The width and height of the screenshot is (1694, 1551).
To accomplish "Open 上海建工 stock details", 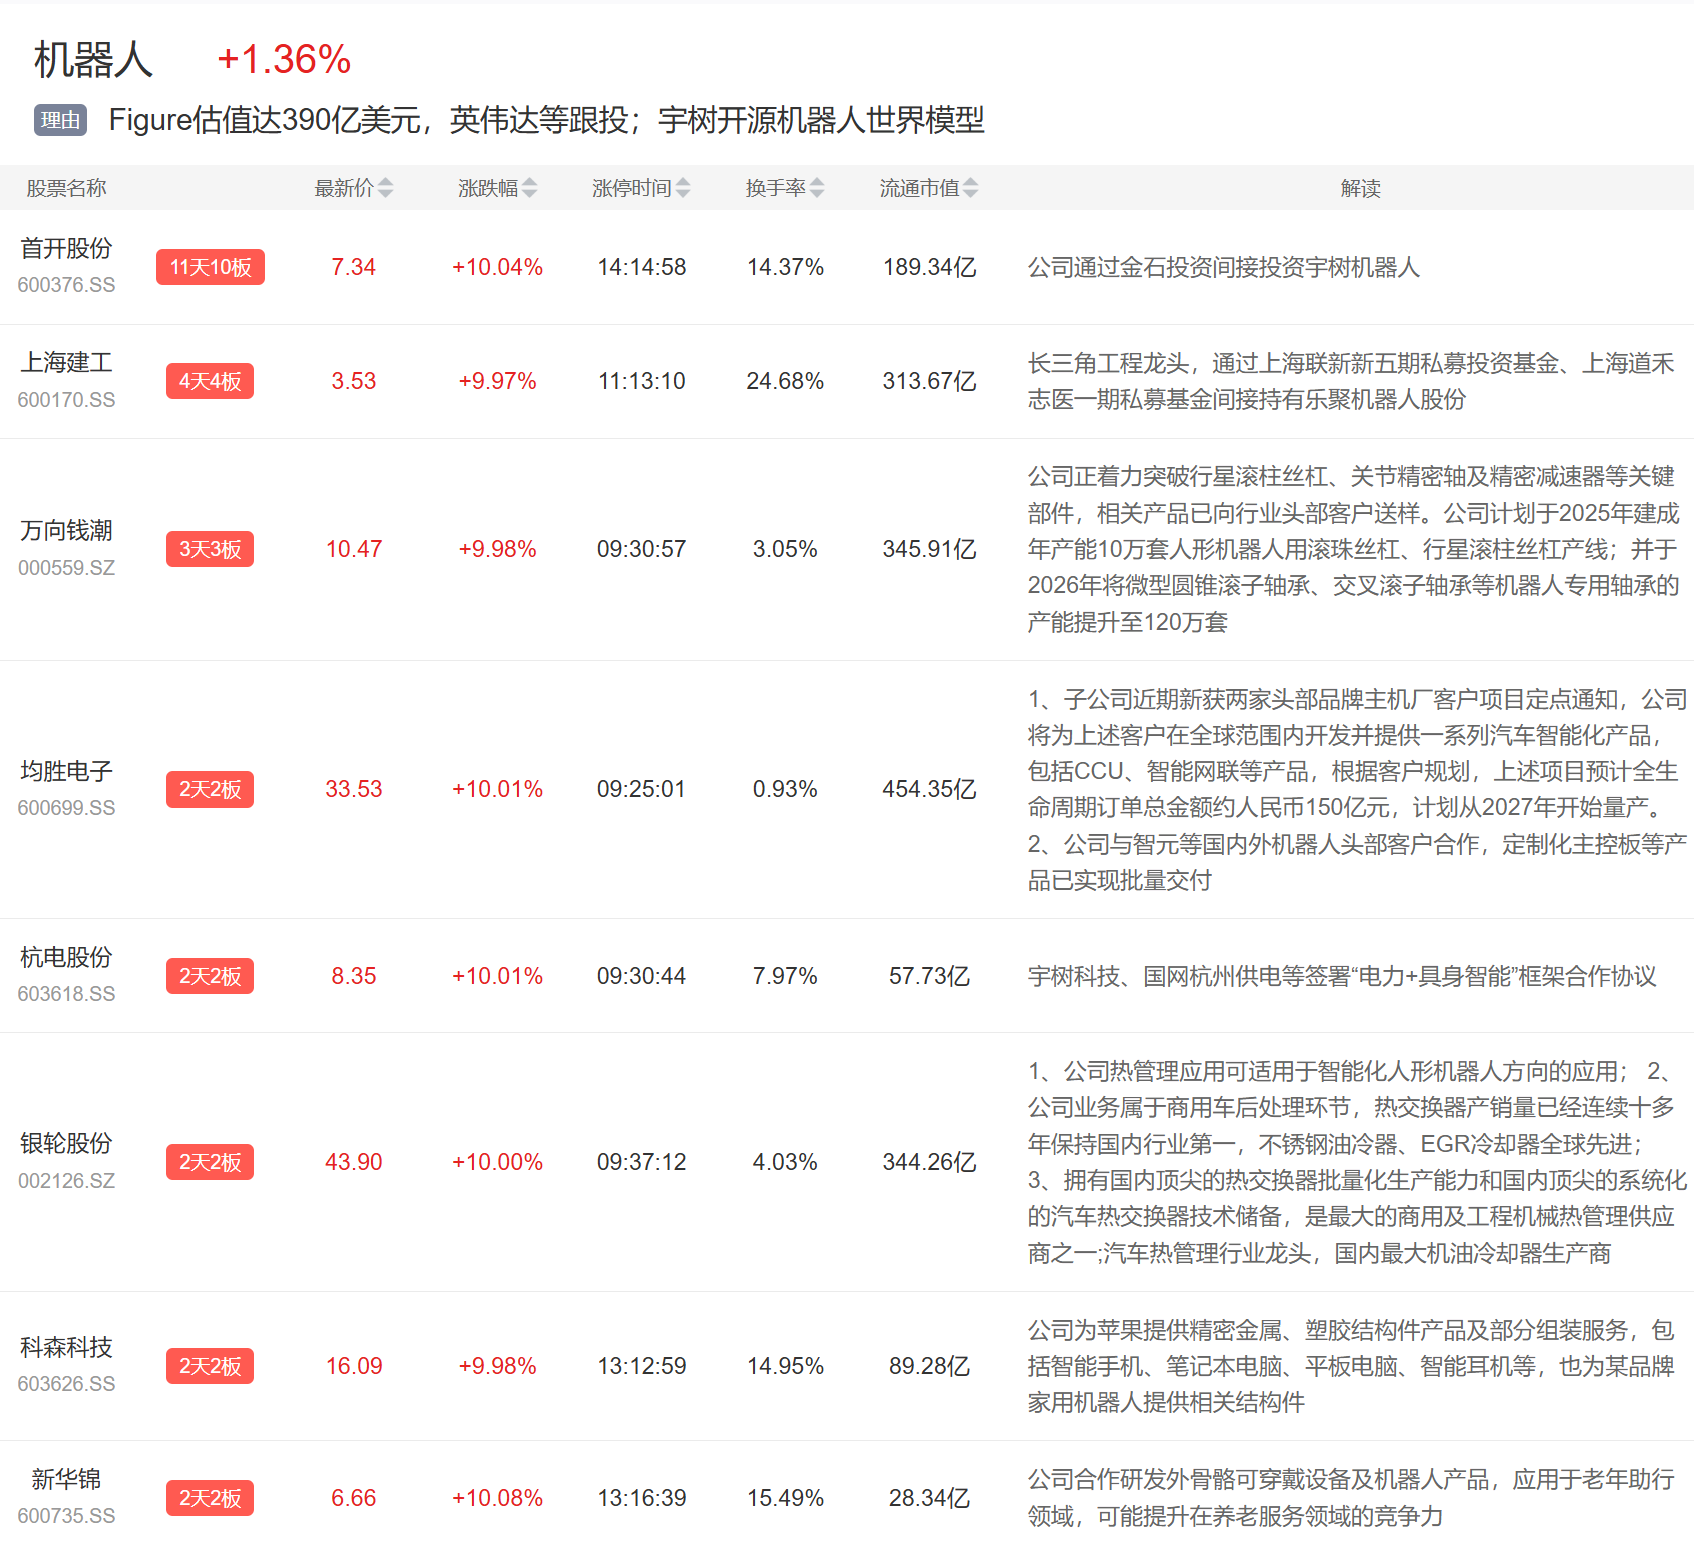I will coord(66,363).
